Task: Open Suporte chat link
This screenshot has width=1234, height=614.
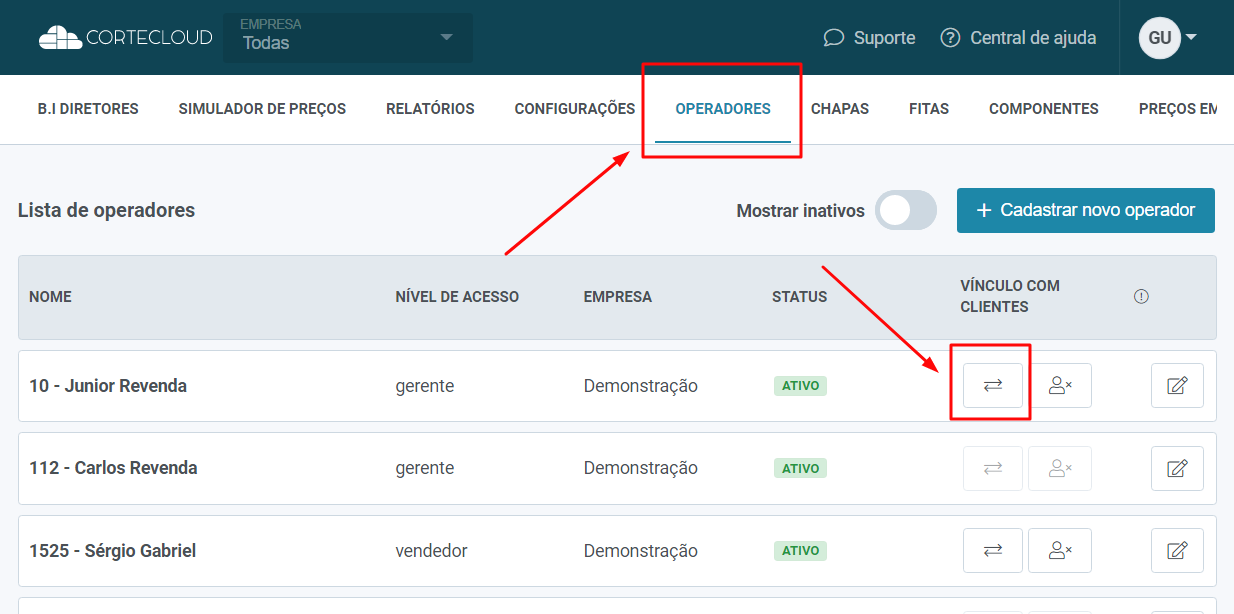Action: coord(869,37)
